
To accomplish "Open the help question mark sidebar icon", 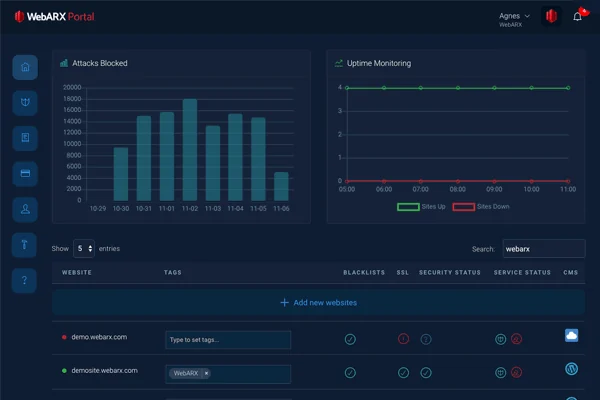I will pos(24,280).
